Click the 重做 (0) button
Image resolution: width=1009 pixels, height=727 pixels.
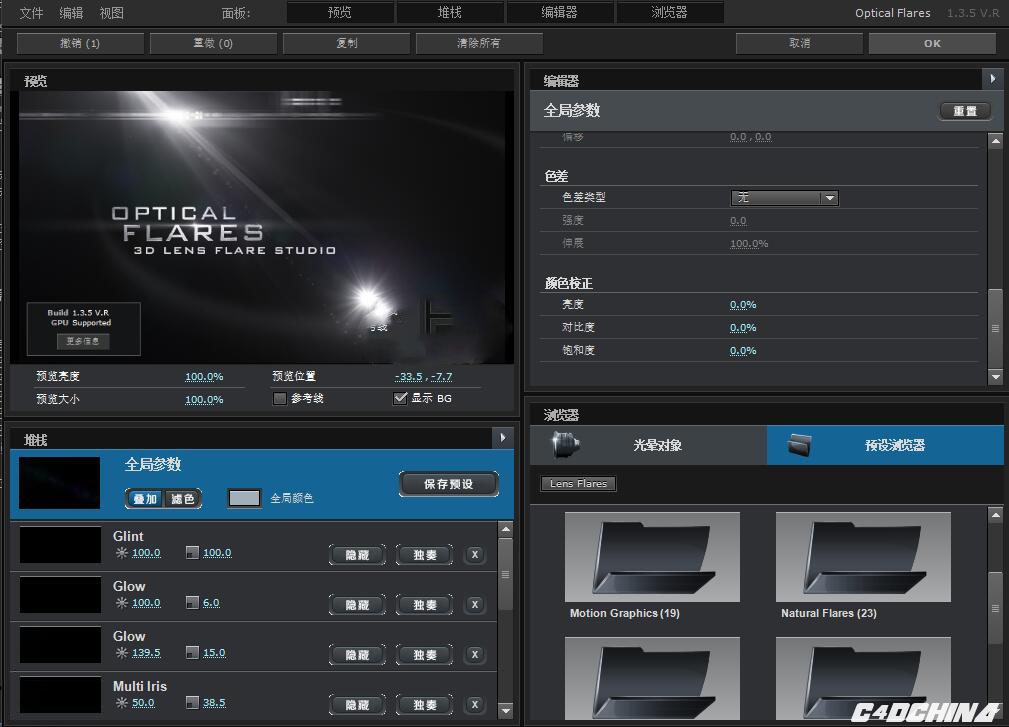213,43
